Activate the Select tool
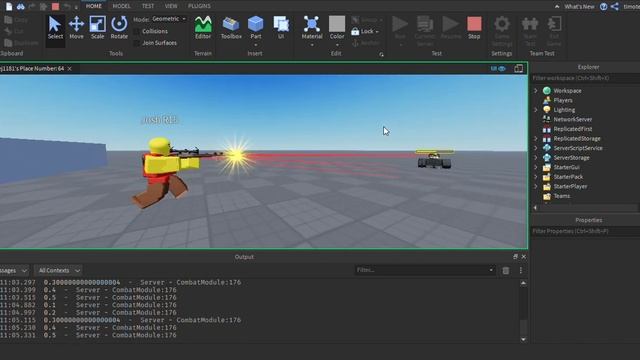640x360 pixels. (x=55, y=27)
